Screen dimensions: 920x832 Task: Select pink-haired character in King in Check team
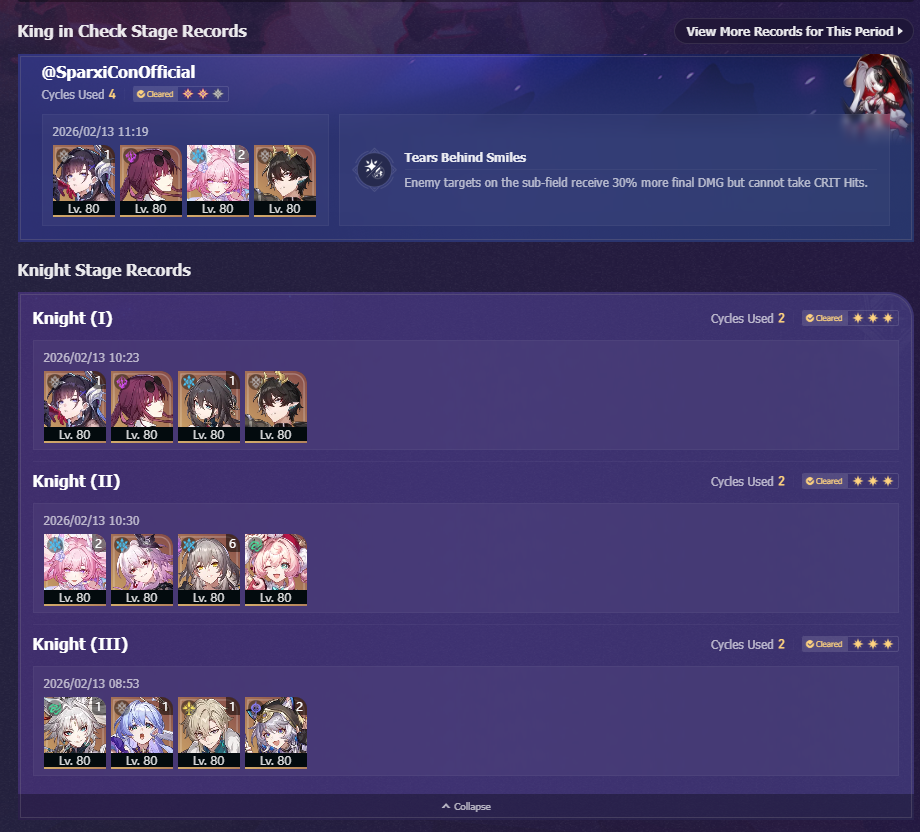(218, 181)
